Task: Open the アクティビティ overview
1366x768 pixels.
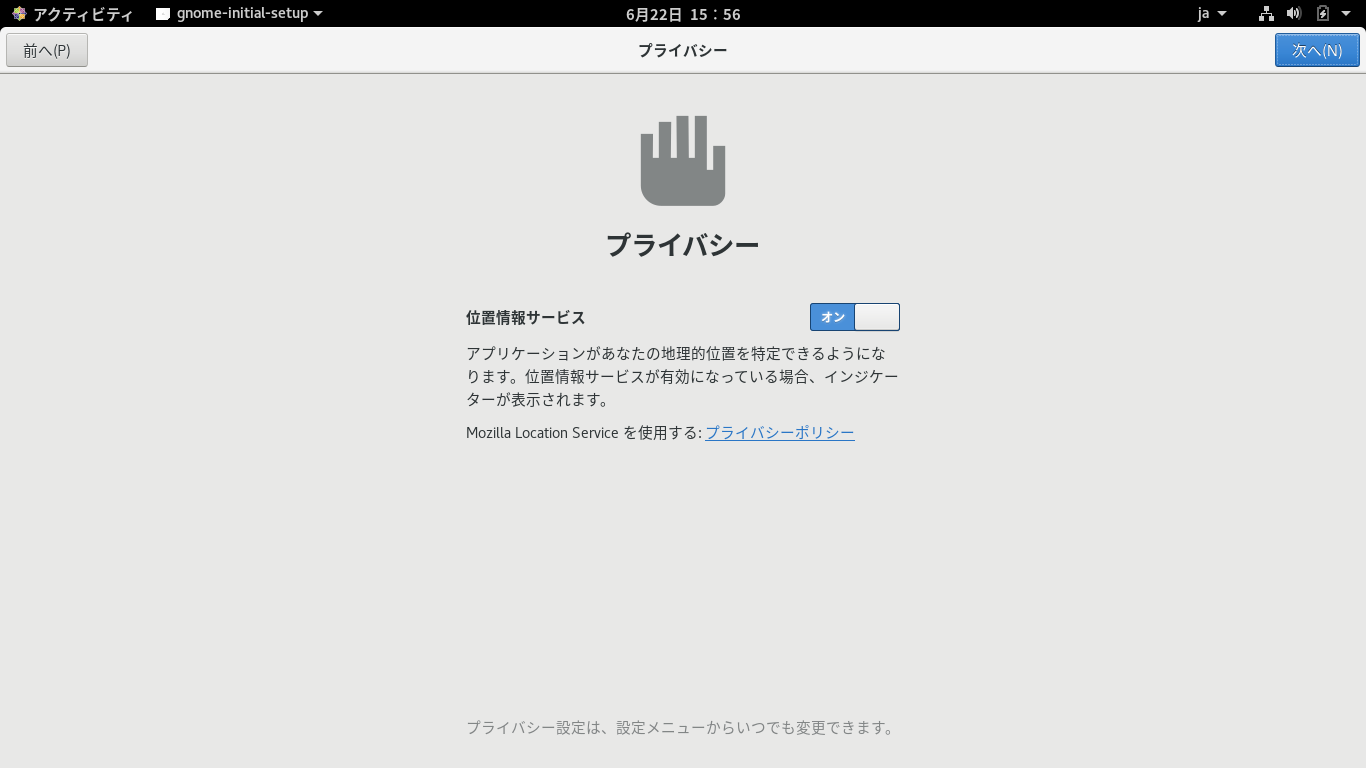Action: click(82, 14)
